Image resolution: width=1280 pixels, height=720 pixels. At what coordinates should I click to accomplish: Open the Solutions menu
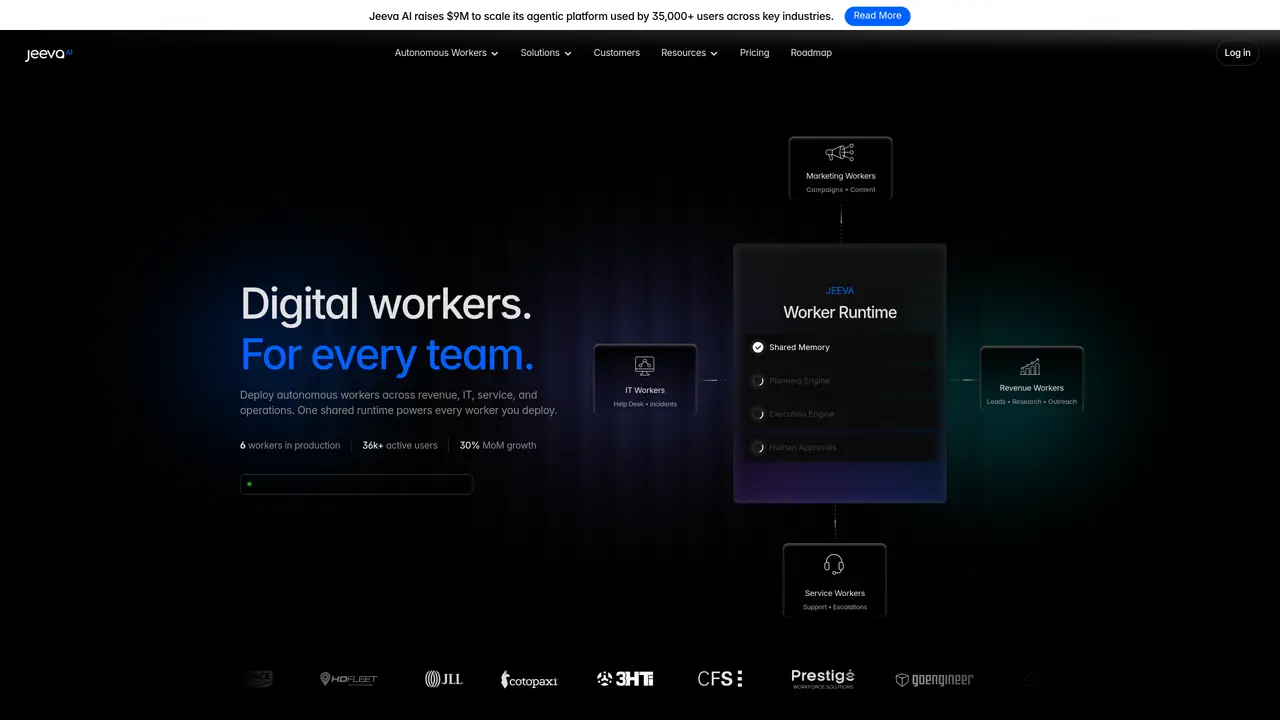(x=546, y=53)
